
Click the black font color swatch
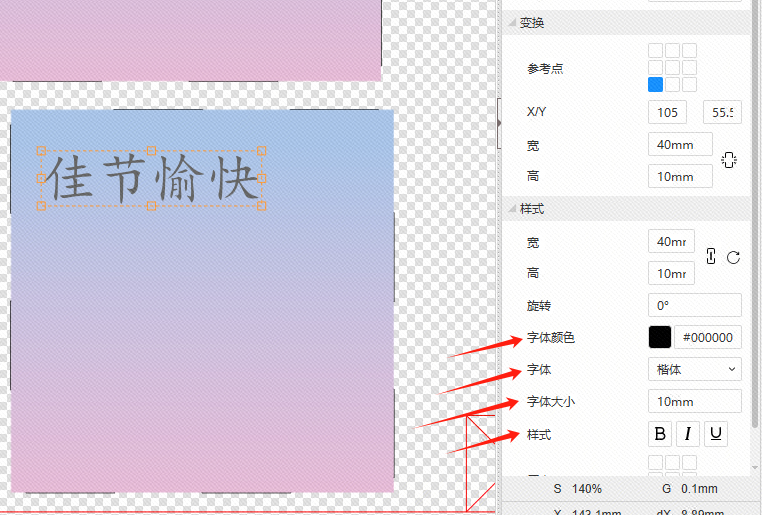tap(660, 337)
